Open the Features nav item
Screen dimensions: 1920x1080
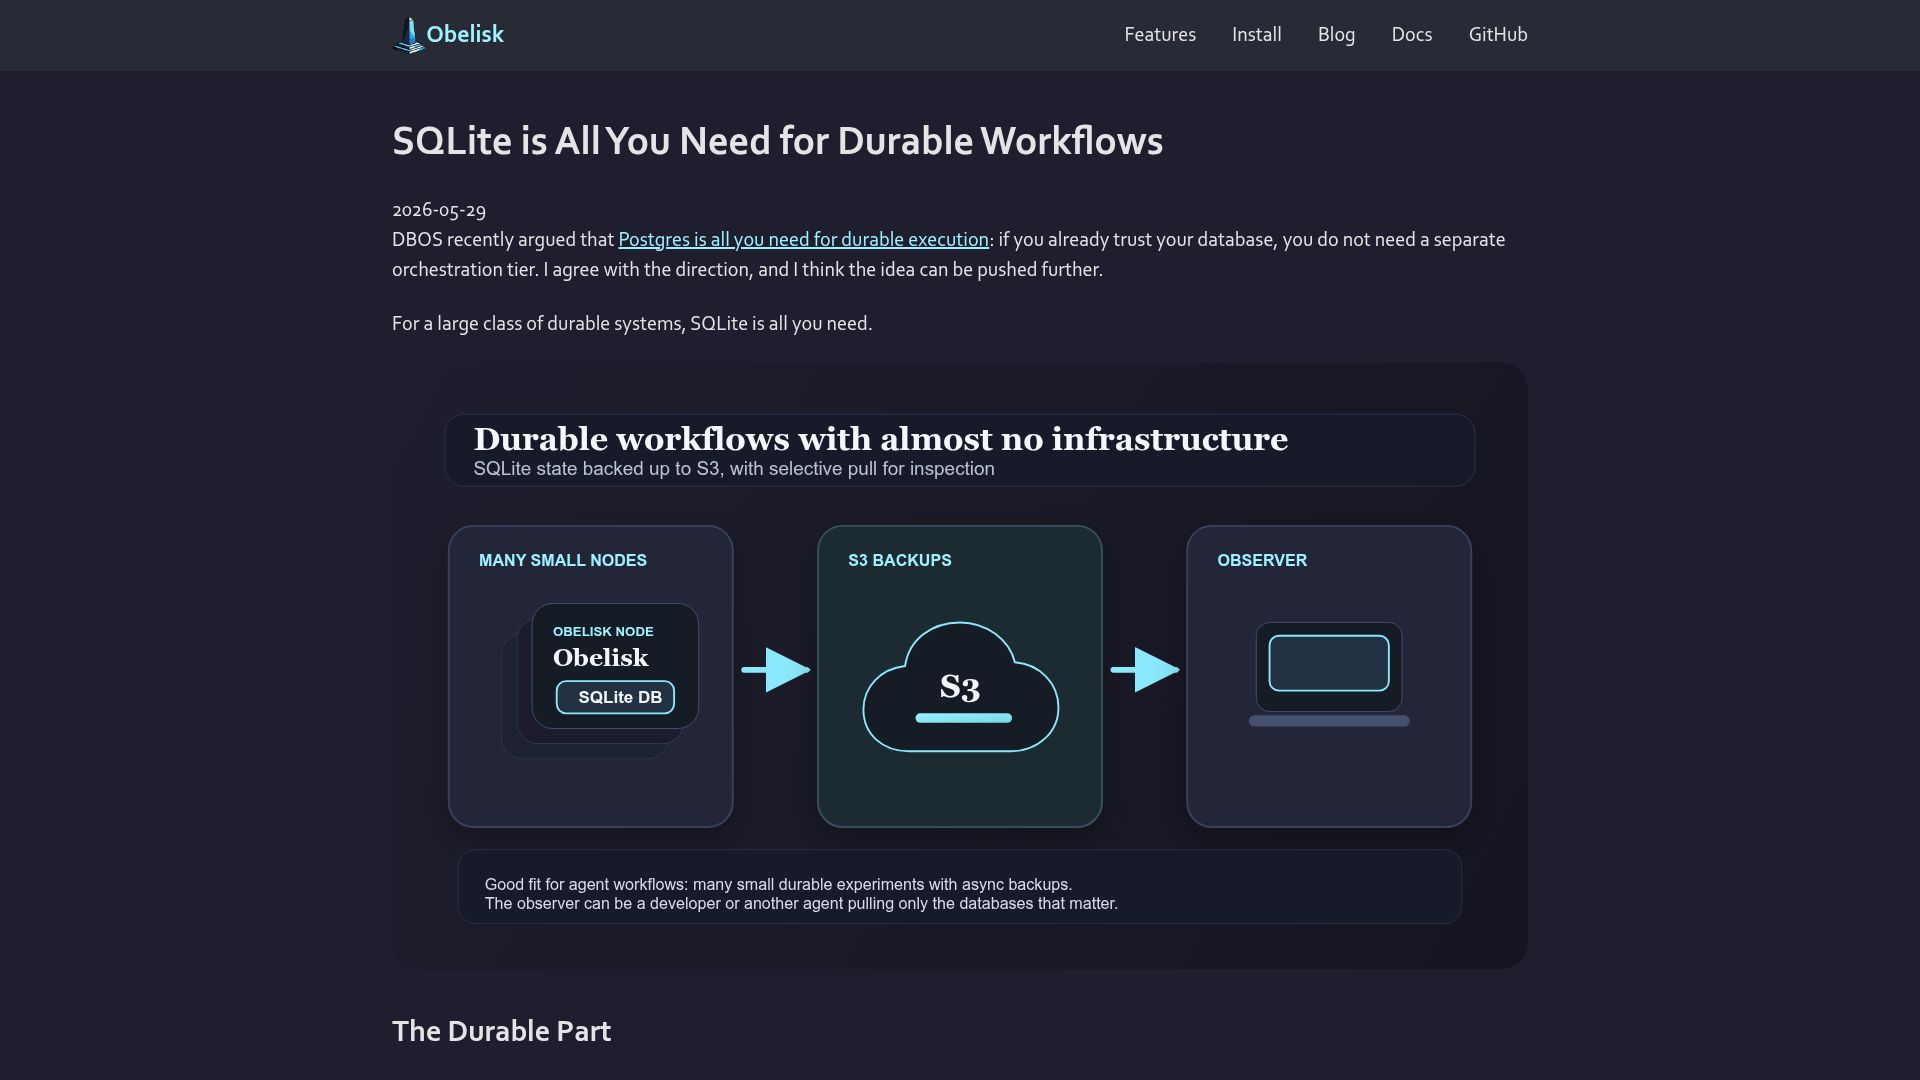(x=1160, y=35)
